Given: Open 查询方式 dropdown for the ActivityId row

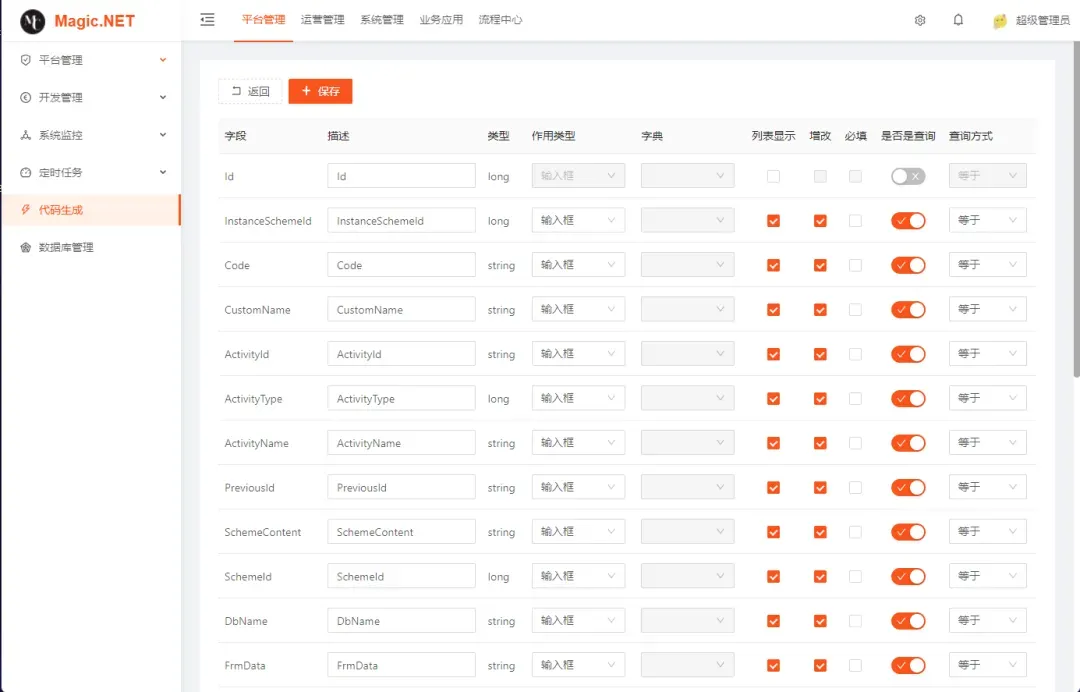Looking at the screenshot, I should pyautogui.click(x=988, y=354).
